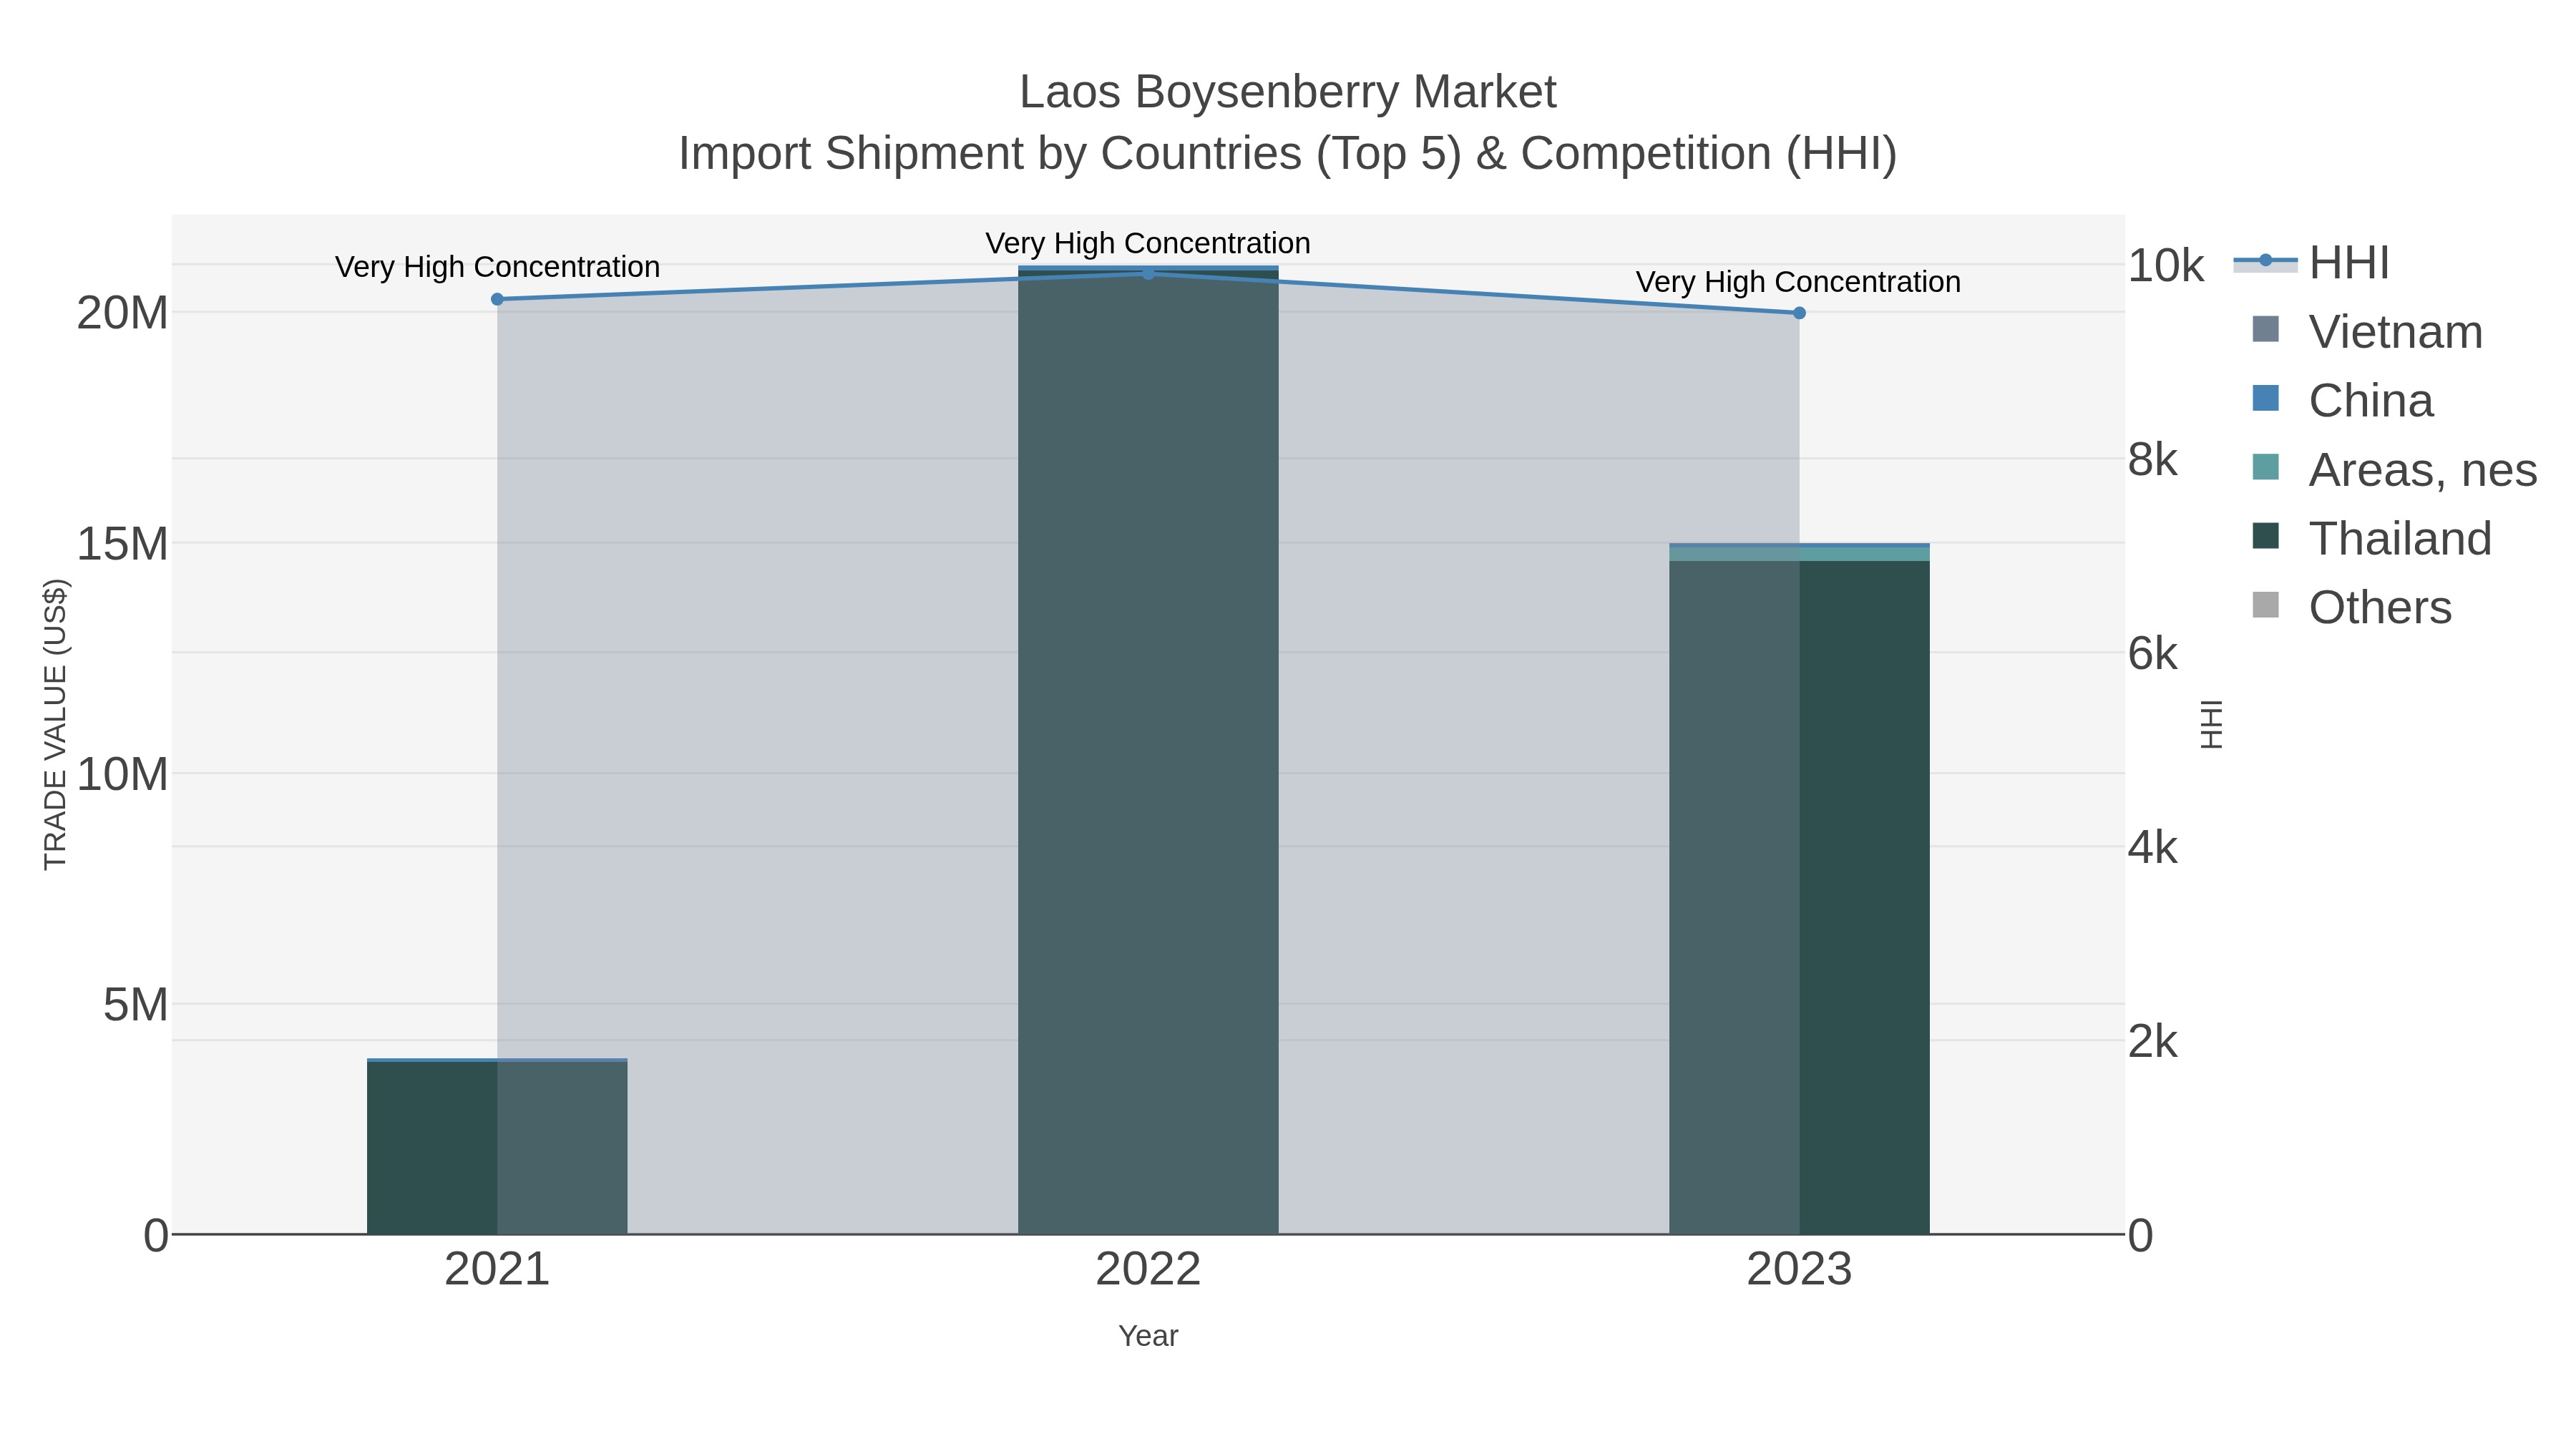Click the Laos Boysenberry Market title

pos(1288,92)
